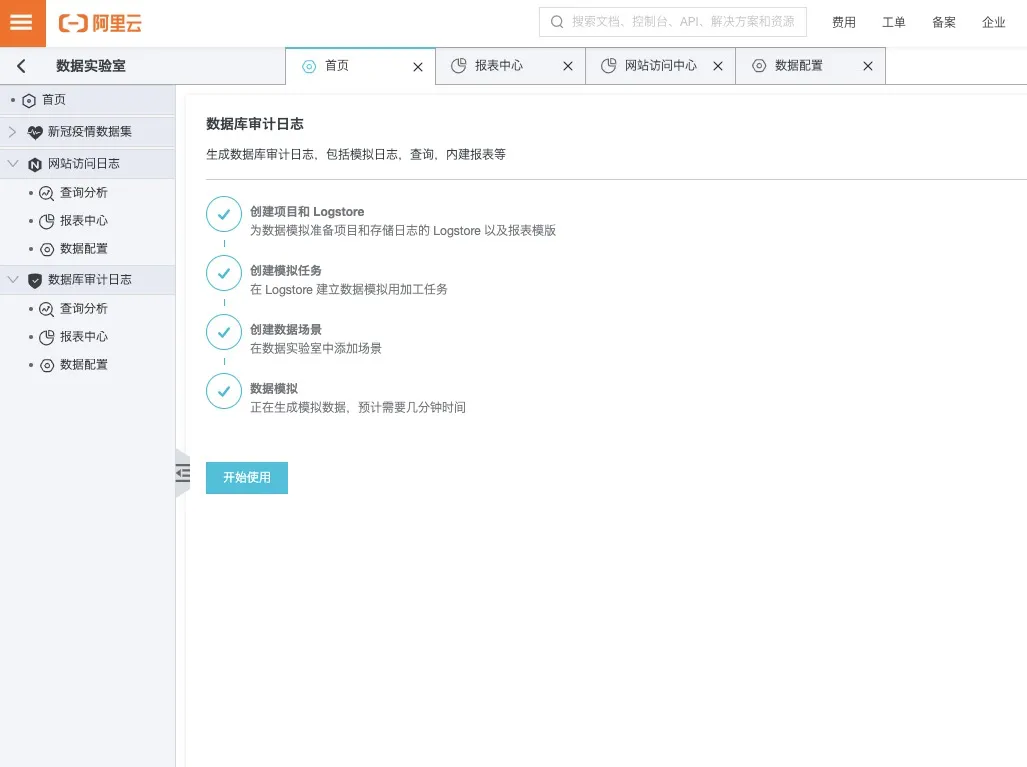Click the pie icon on 报表中心 tab
The image size is (1027, 767).
click(x=458, y=65)
